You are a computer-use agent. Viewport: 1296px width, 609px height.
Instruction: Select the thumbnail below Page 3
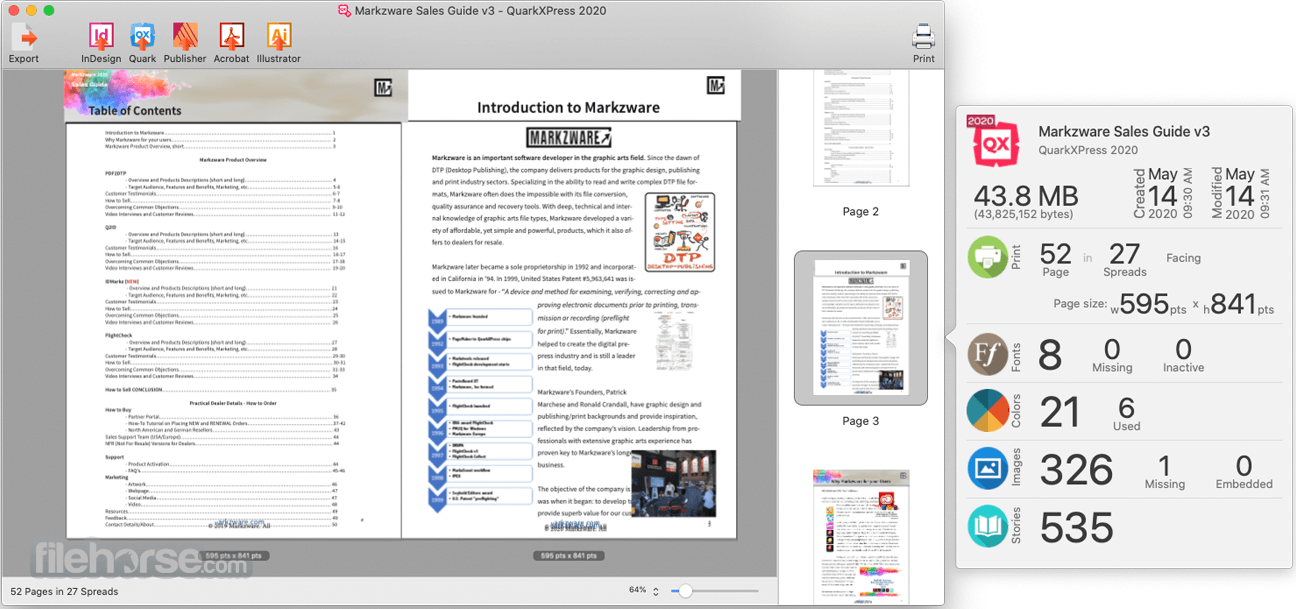click(860, 537)
